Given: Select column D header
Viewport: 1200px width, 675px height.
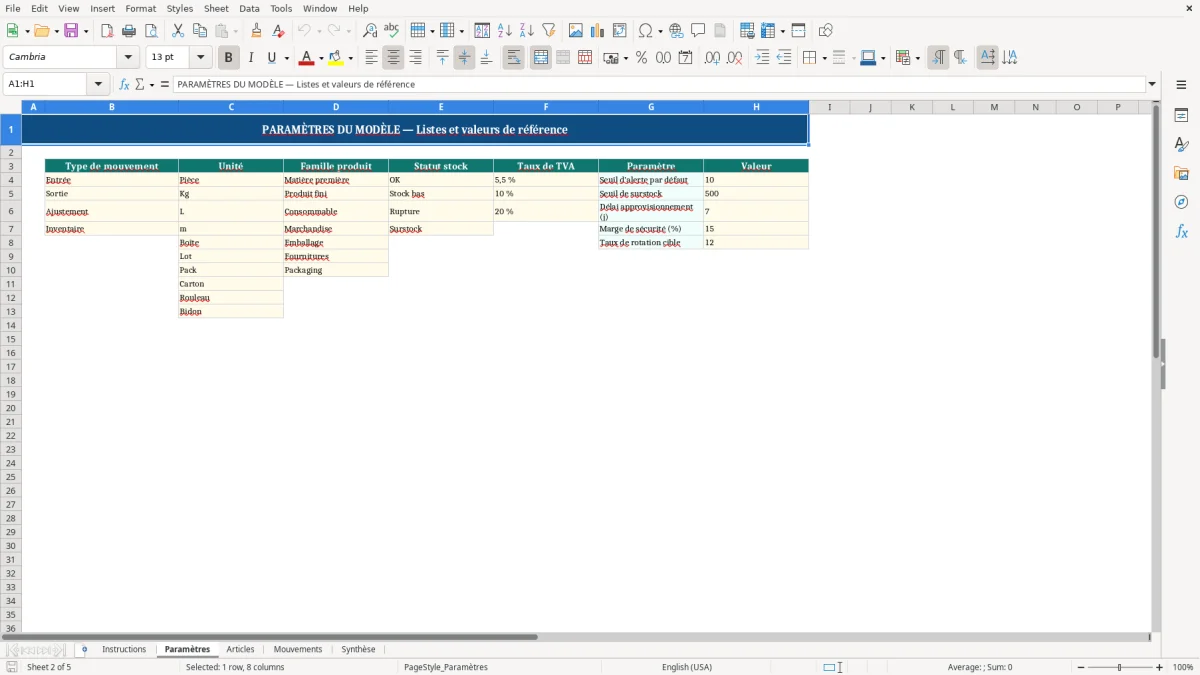Looking at the screenshot, I should coord(336,107).
